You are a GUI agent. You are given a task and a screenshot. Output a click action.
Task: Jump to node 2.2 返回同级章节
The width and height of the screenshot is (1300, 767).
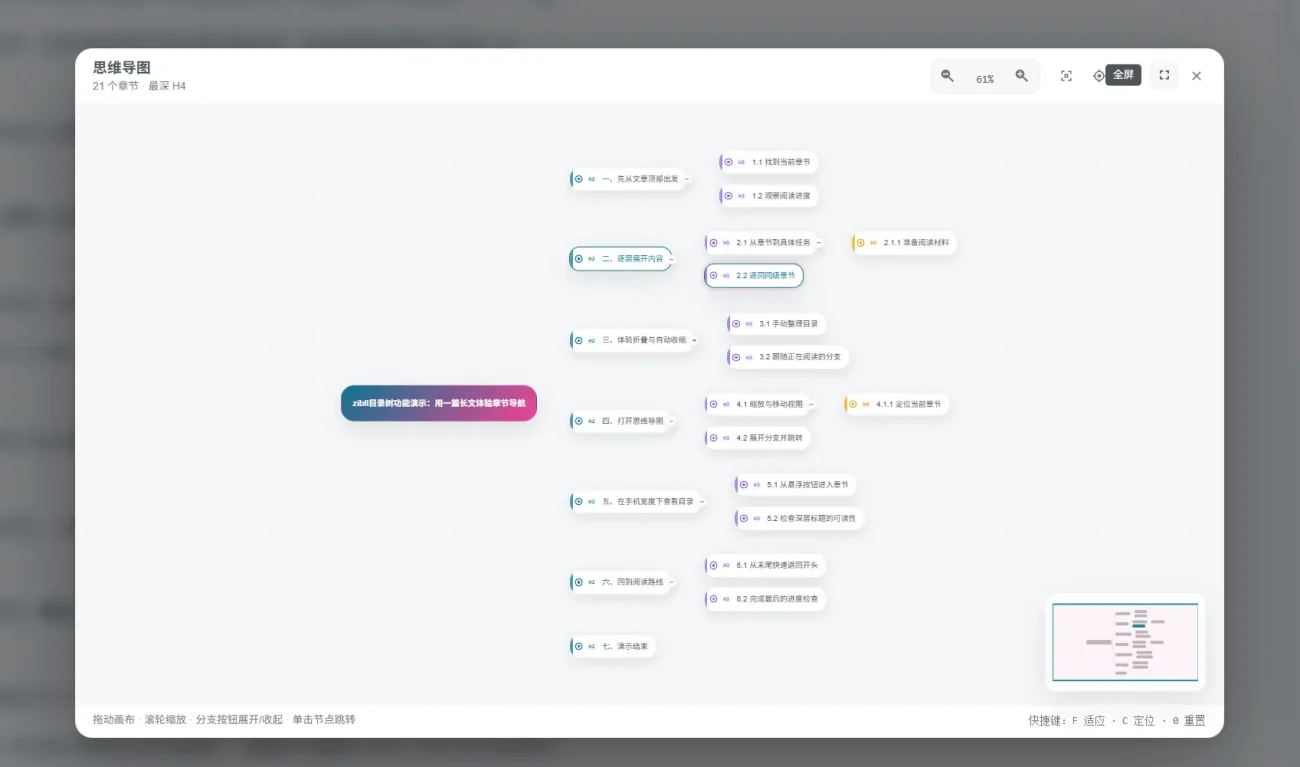[754, 275]
